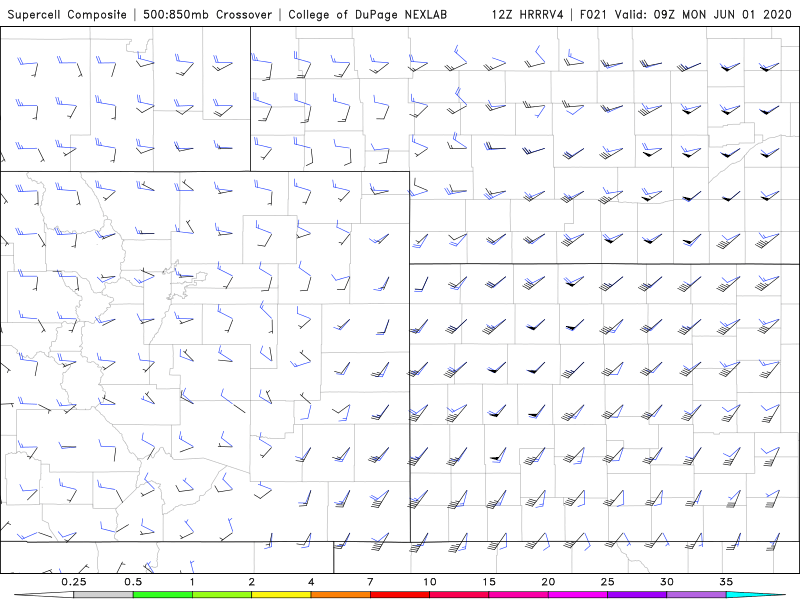Click the '500:850mb Crossover' header label
This screenshot has height=600, width=800.
[x=207, y=14]
